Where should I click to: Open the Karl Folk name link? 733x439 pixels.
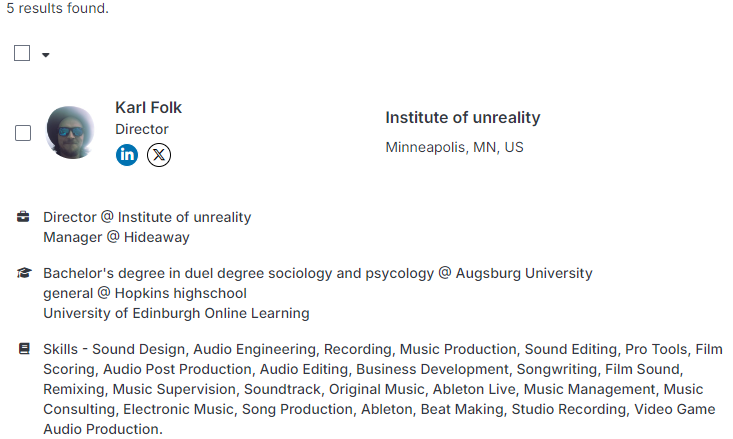[148, 108]
